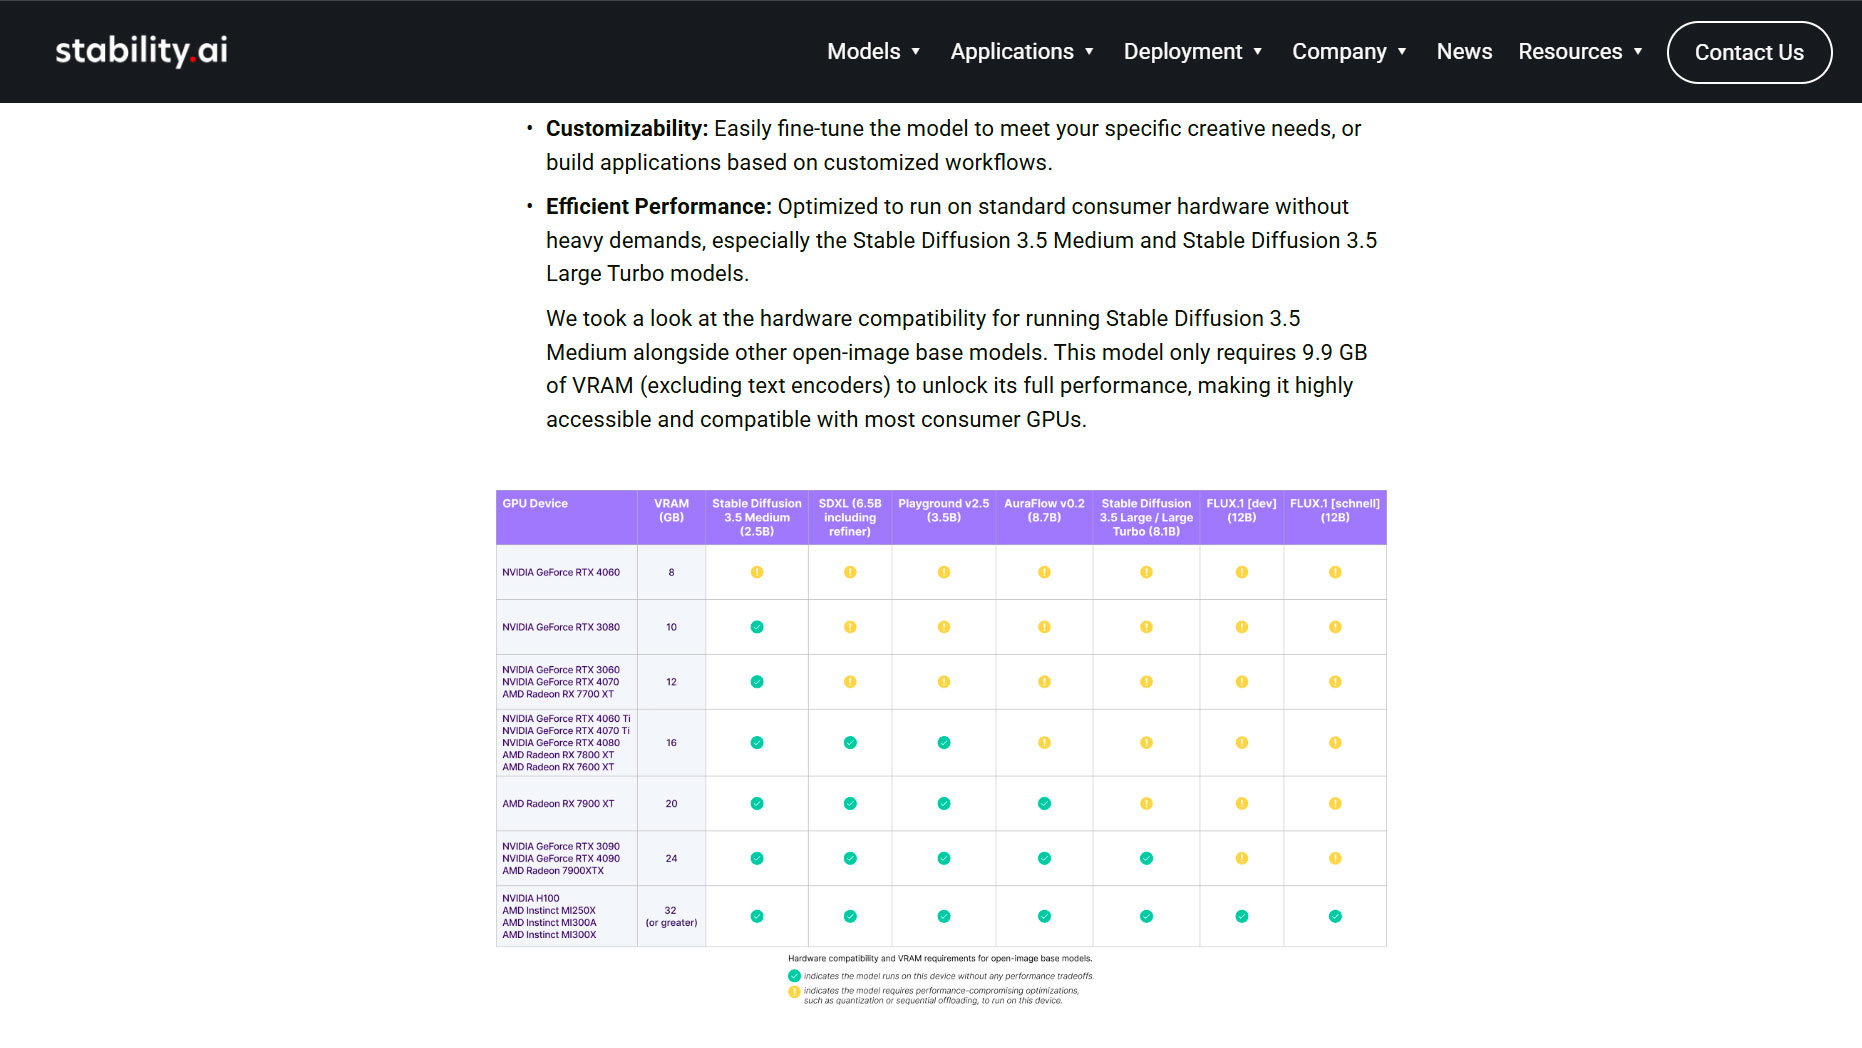Click the Contact Us button
The width and height of the screenshot is (1862, 1048).
1749,52
